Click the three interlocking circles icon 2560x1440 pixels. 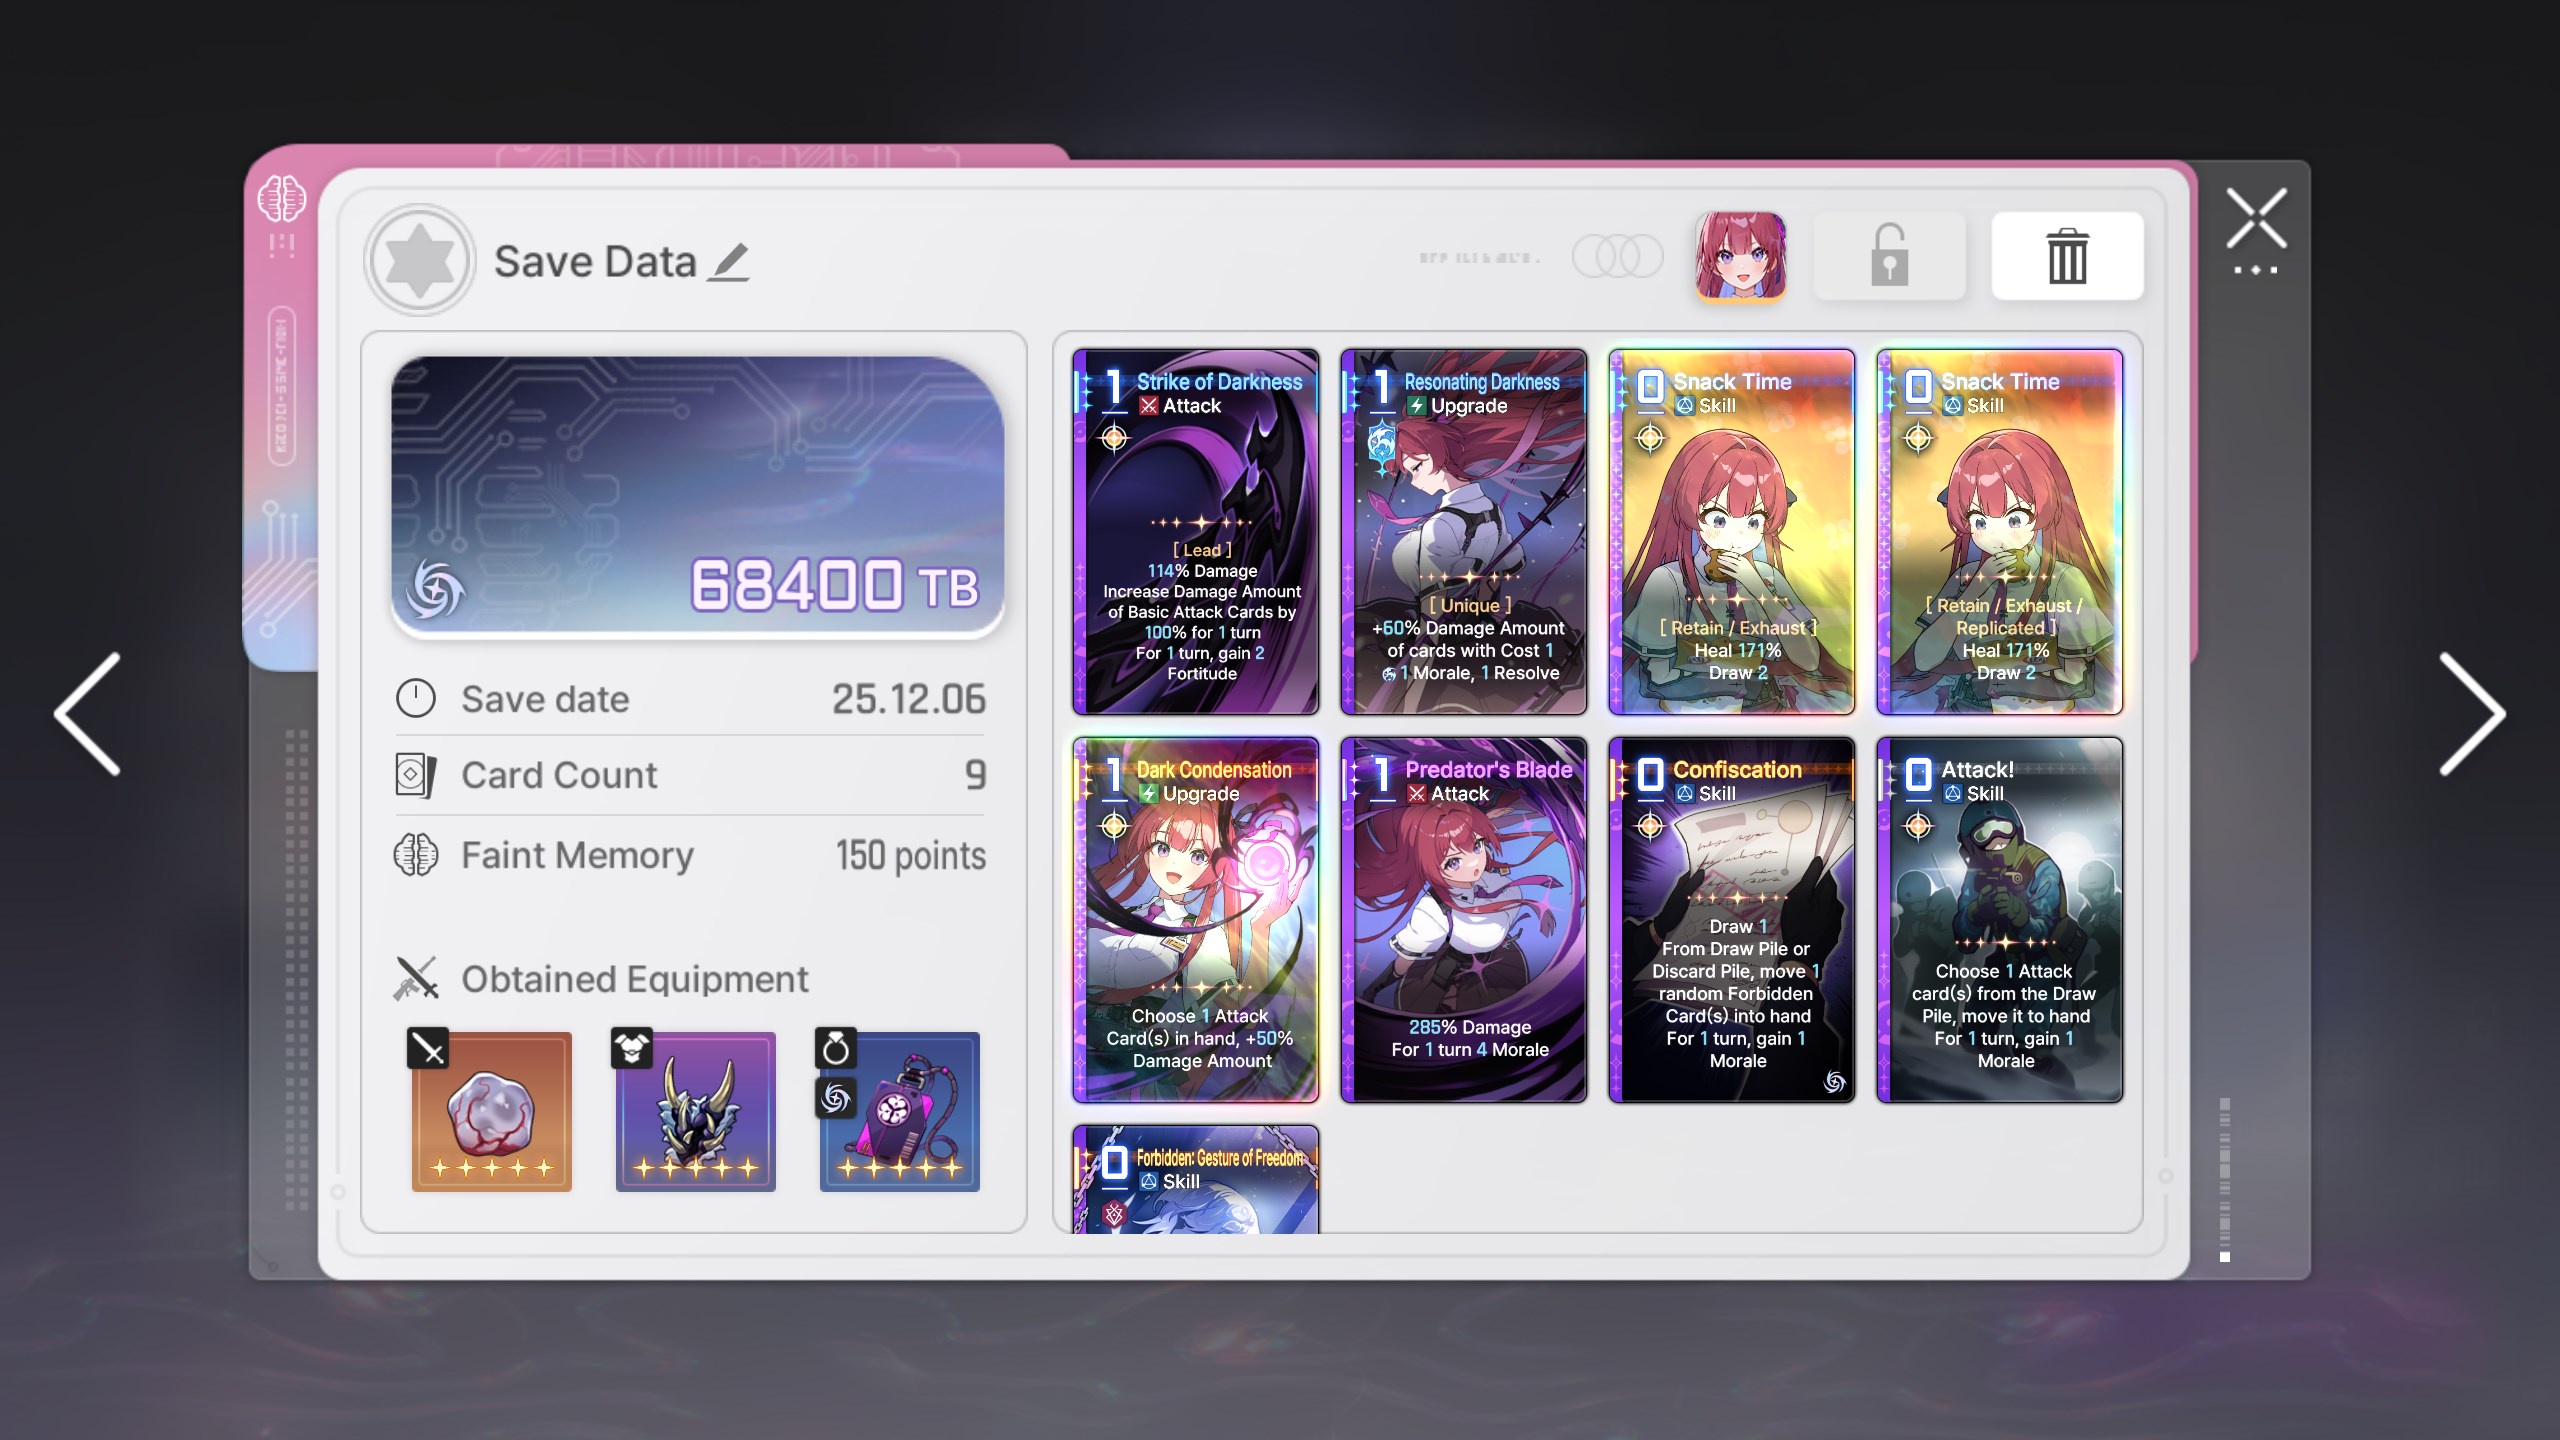pyautogui.click(x=1617, y=257)
